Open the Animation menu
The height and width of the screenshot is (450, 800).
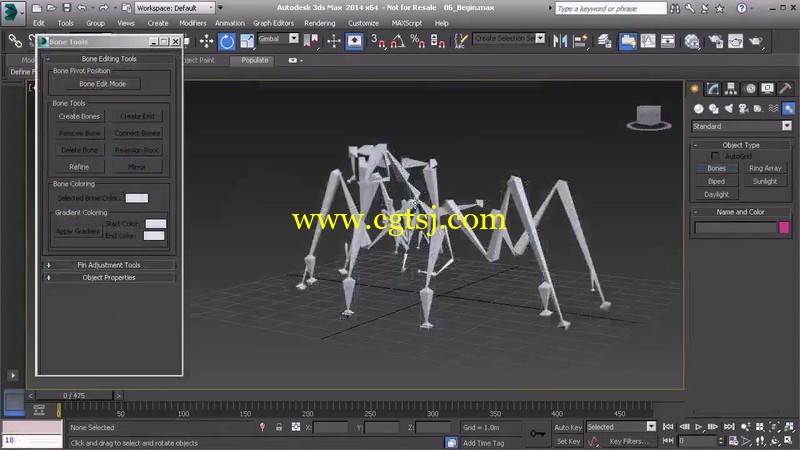[x=230, y=23]
